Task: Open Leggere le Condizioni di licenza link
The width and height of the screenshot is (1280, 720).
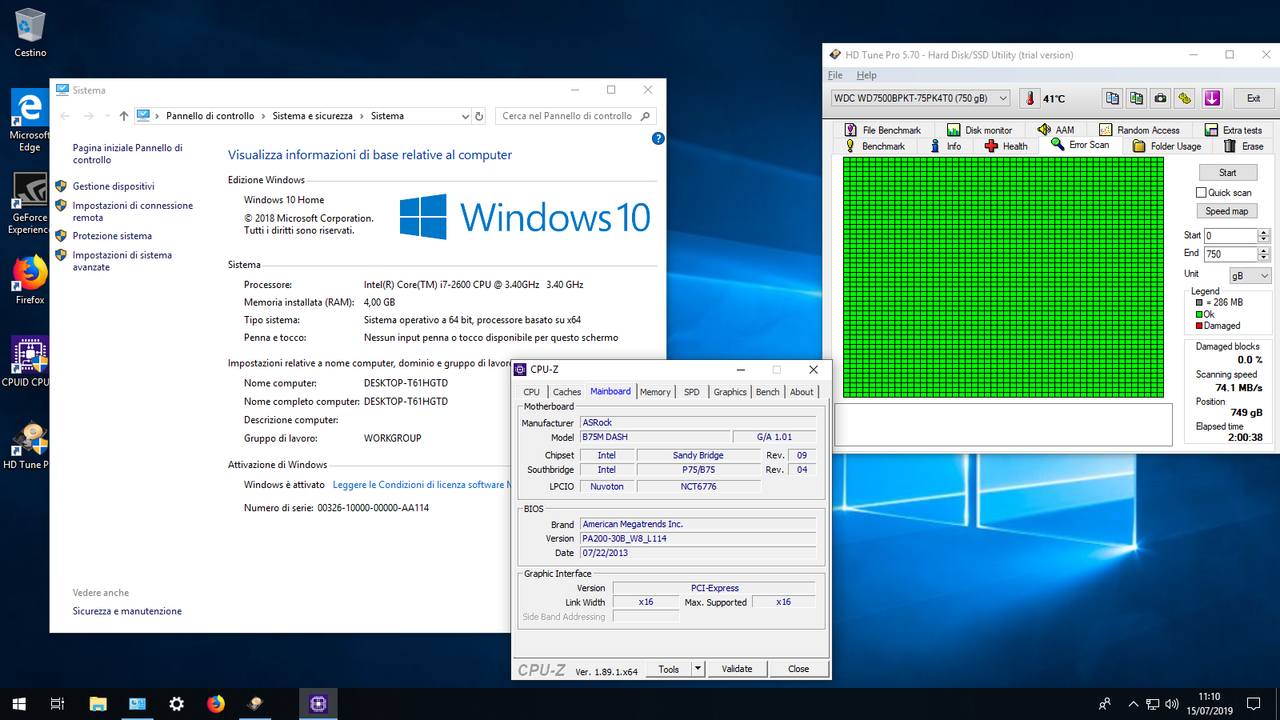Action: pos(422,485)
